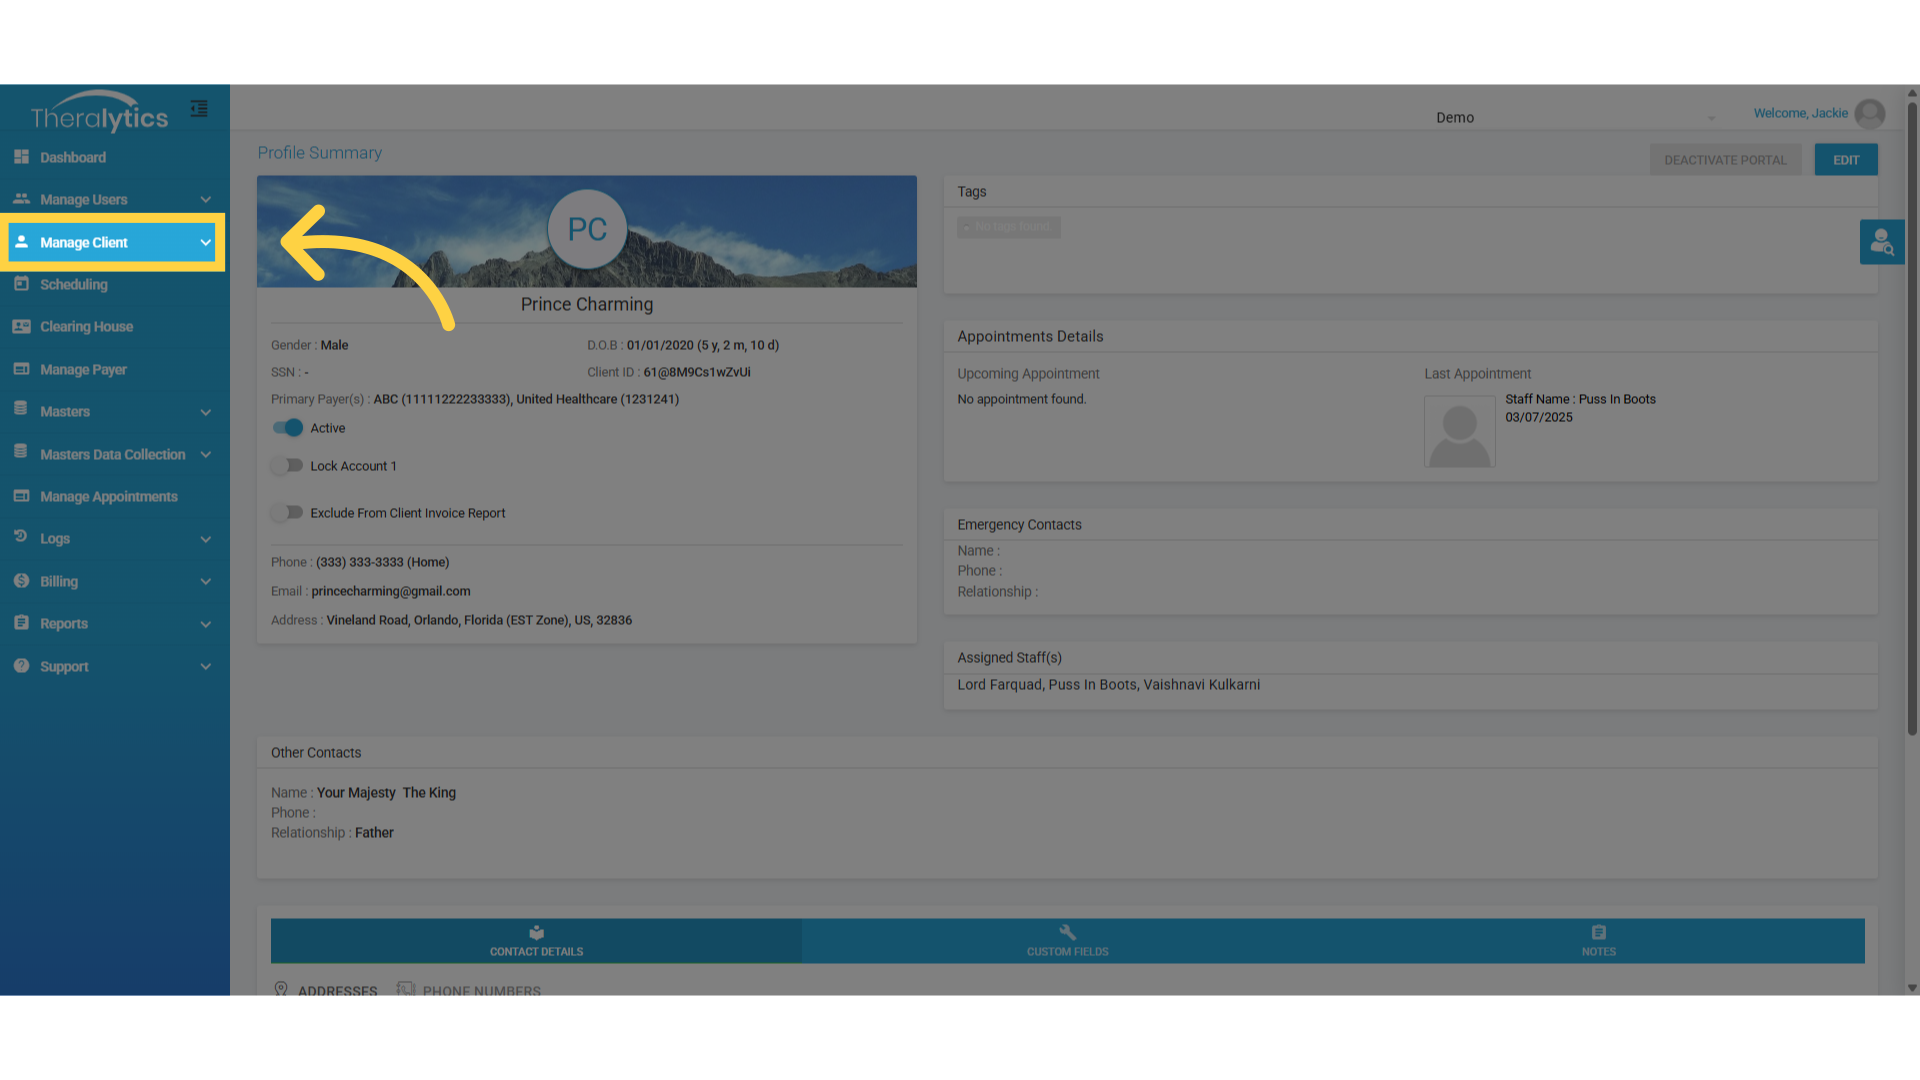Toggle the Active switch off

pyautogui.click(x=288, y=428)
